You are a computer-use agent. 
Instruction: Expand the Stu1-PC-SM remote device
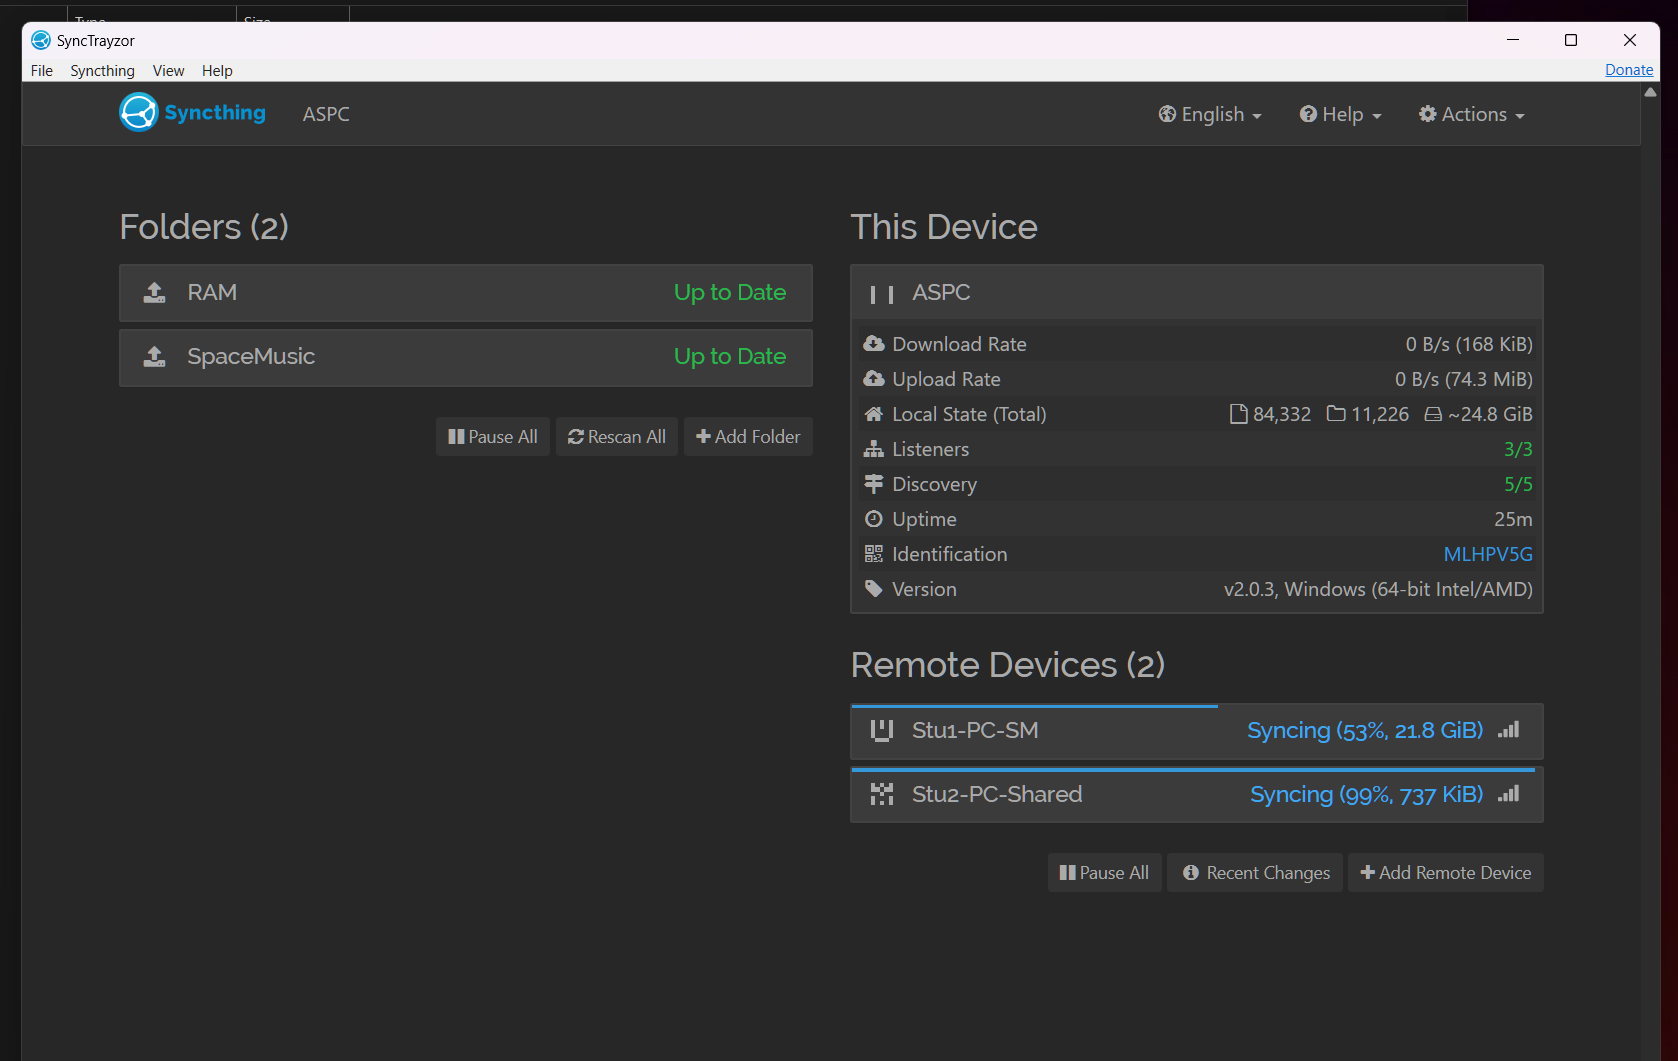[1197, 732]
